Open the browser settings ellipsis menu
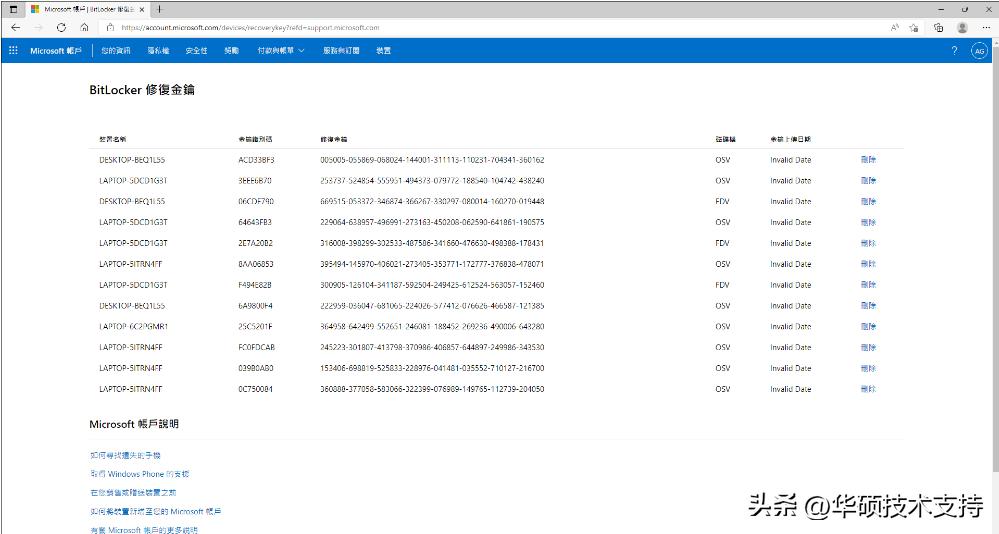 (x=987, y=27)
